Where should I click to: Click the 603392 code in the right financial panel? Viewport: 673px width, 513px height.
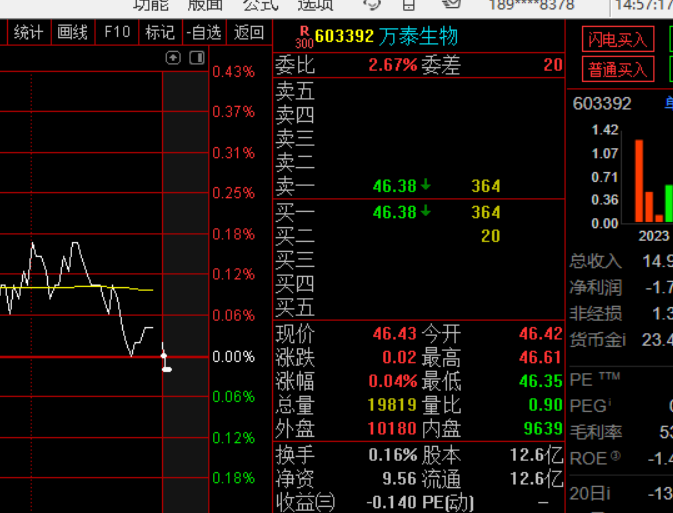[602, 103]
